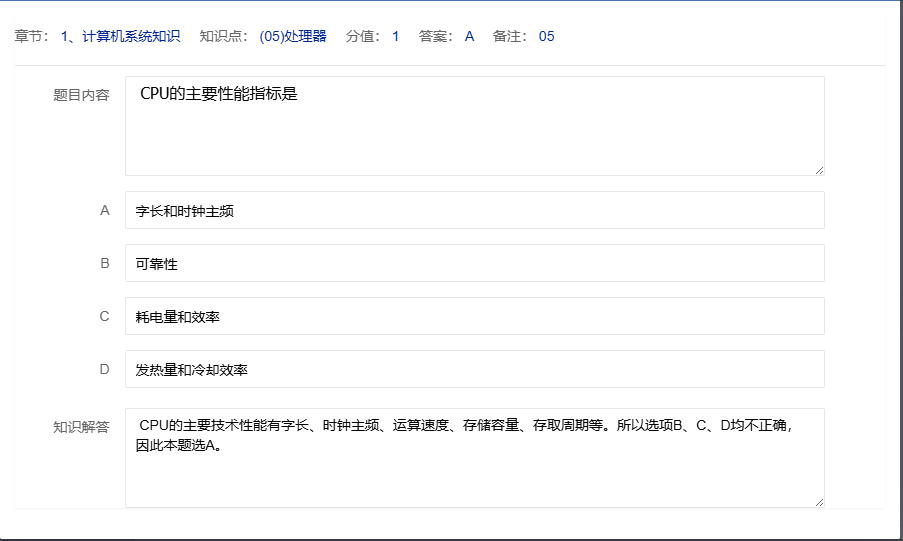
Task: Click the B label beside 可靠性 option
Action: click(104, 264)
